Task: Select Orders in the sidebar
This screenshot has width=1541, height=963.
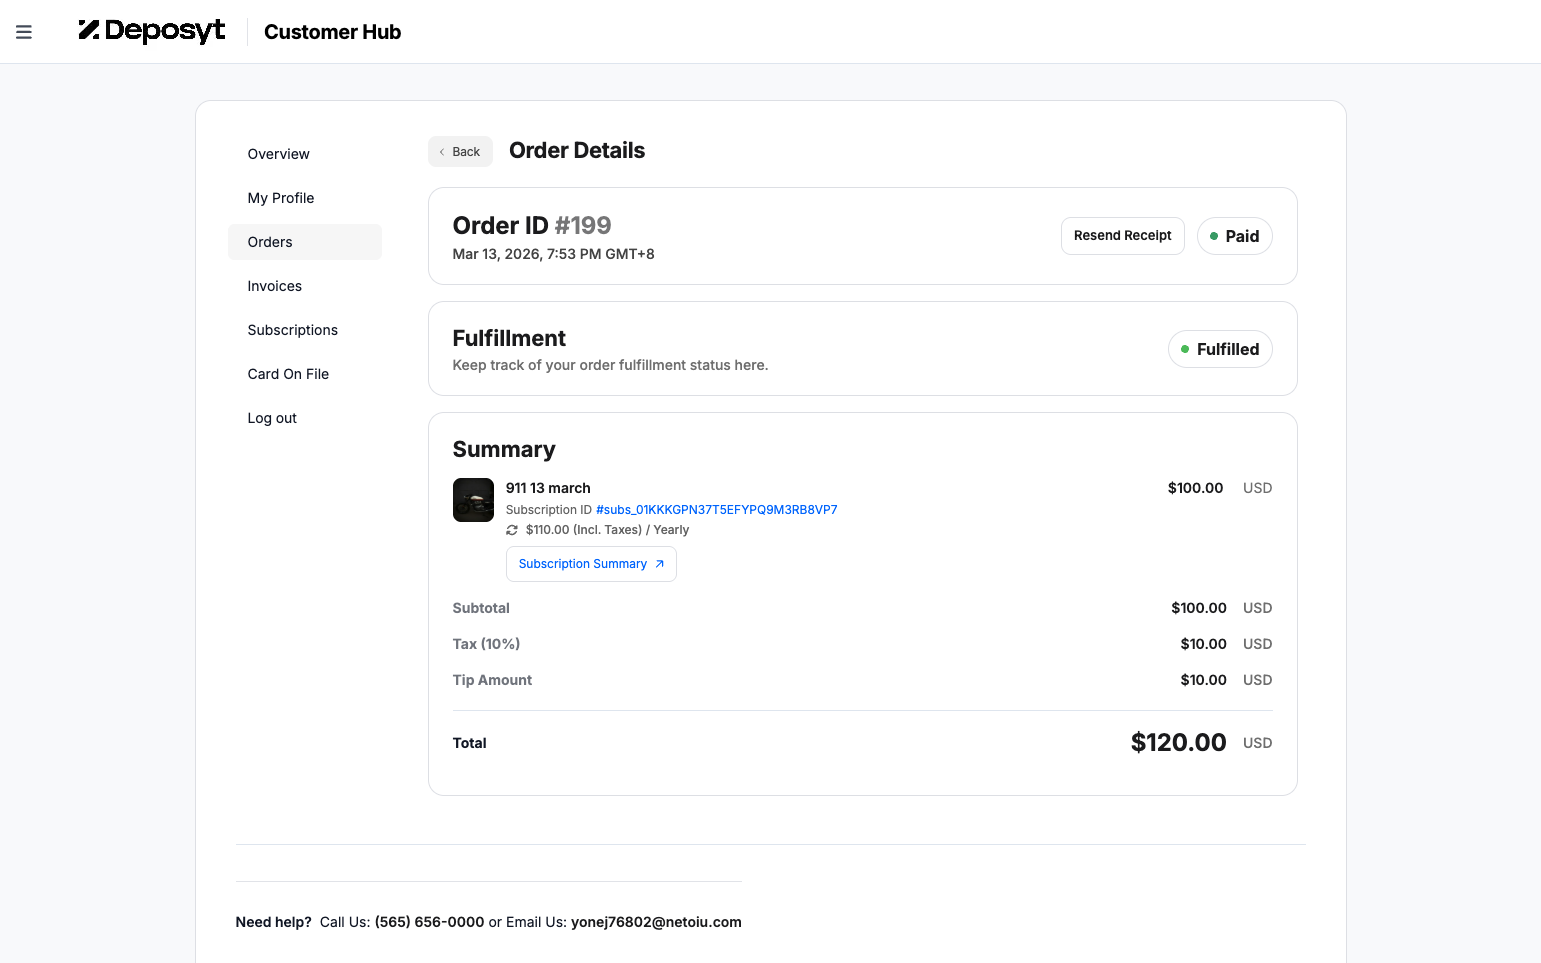Action: point(305,242)
